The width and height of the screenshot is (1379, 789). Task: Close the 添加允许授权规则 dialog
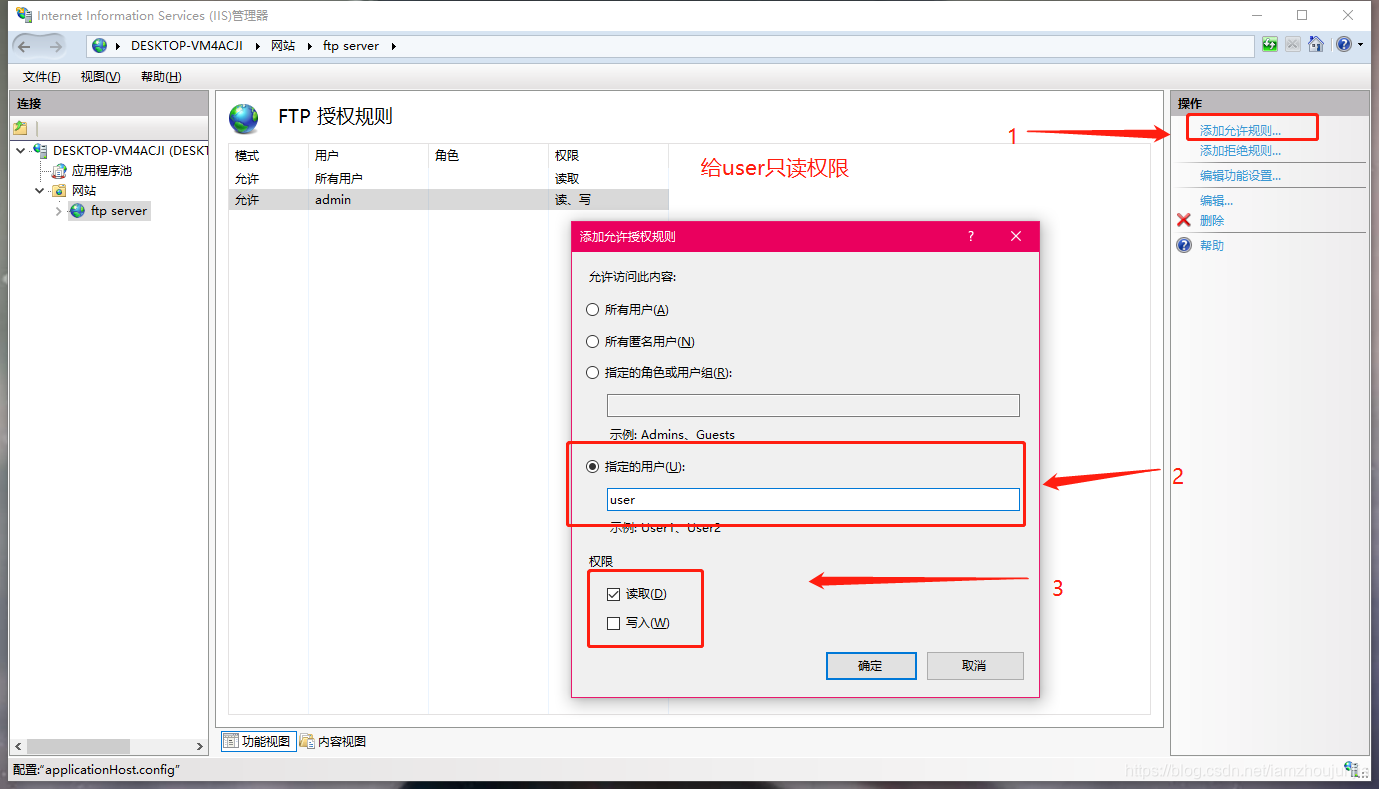[1016, 236]
